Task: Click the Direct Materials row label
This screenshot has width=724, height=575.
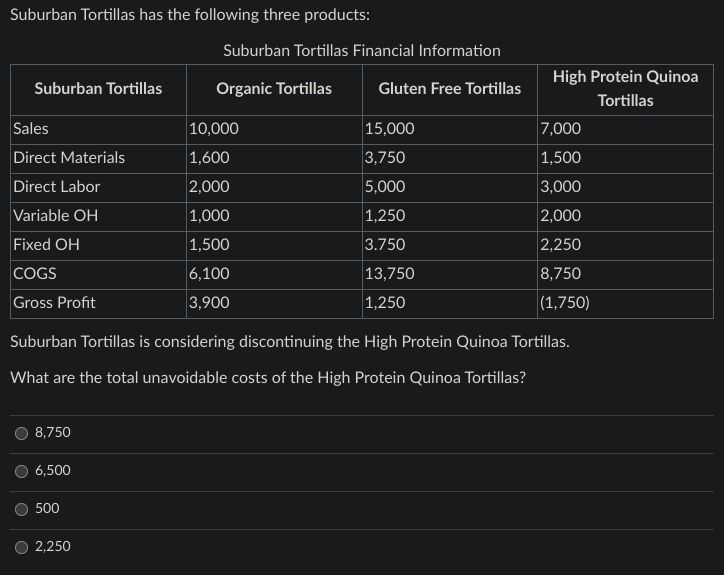Action: [69, 157]
